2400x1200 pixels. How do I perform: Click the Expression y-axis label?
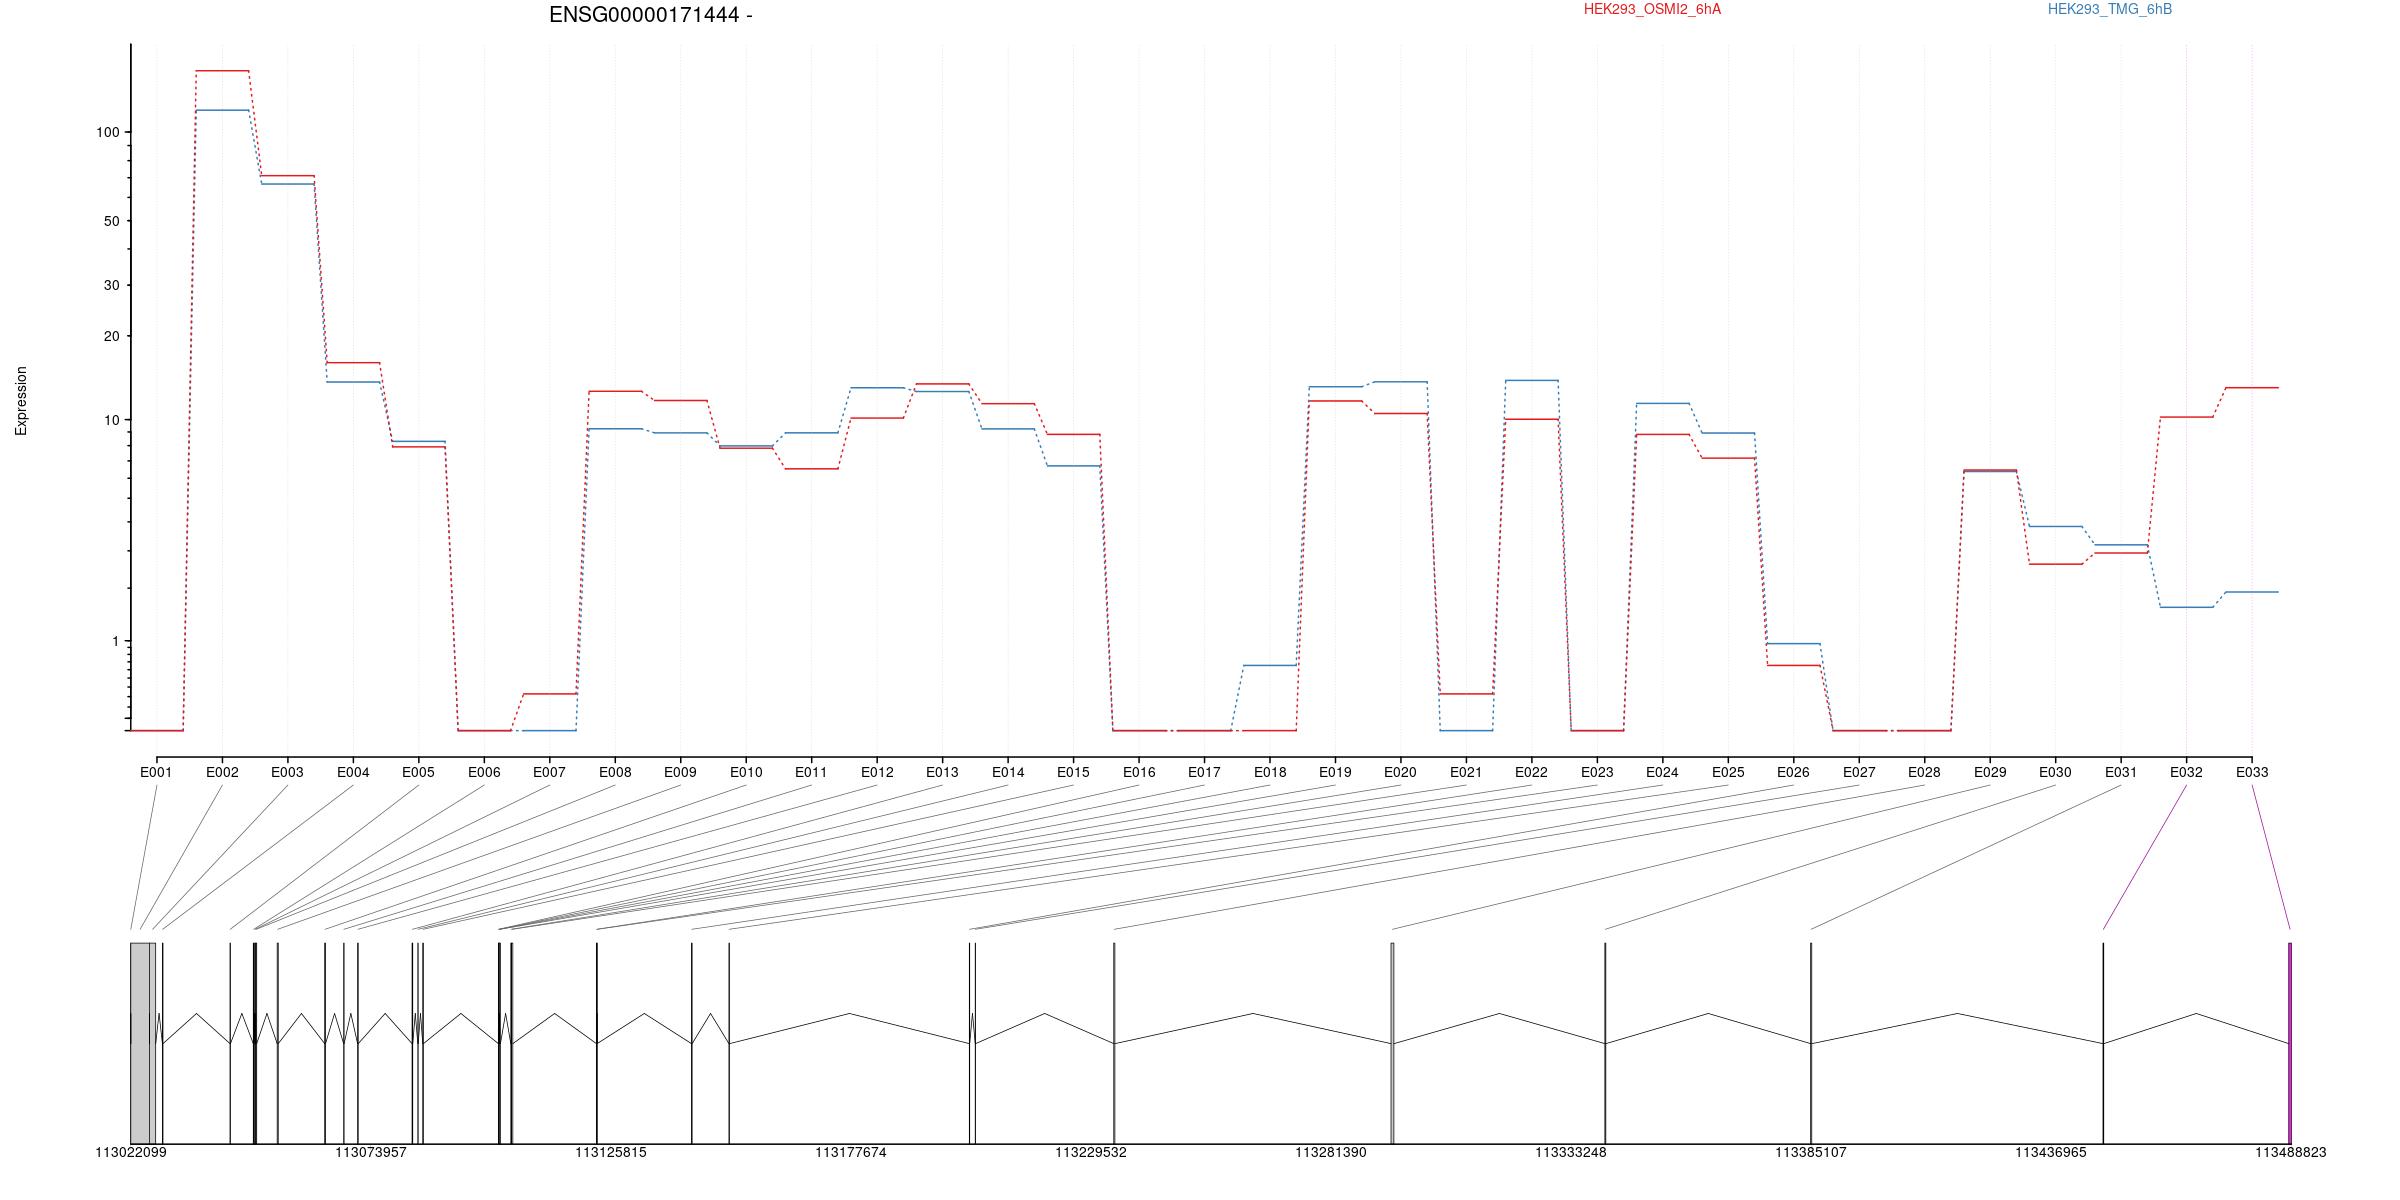coord(21,401)
